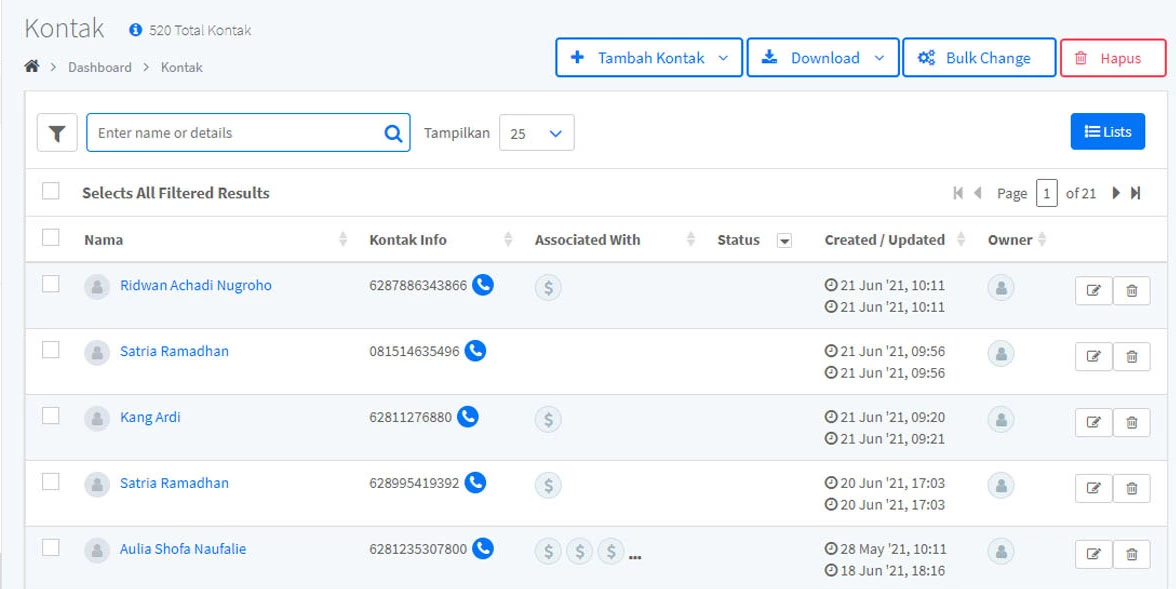Check the Selects All Filtered Results box
The height and width of the screenshot is (589, 1176).
(x=51, y=192)
